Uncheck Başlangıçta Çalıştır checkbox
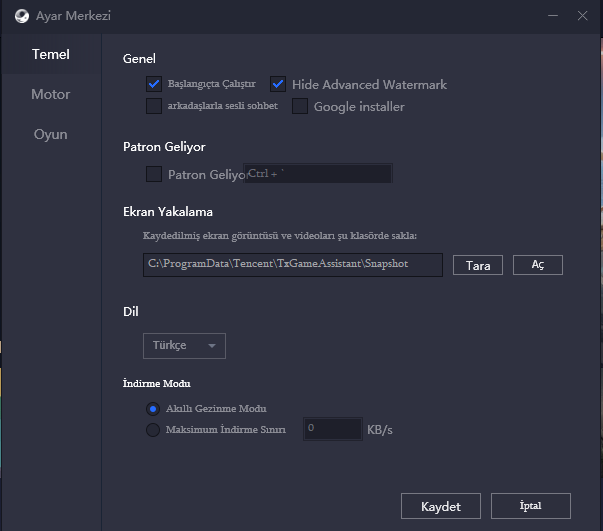 pos(154,84)
